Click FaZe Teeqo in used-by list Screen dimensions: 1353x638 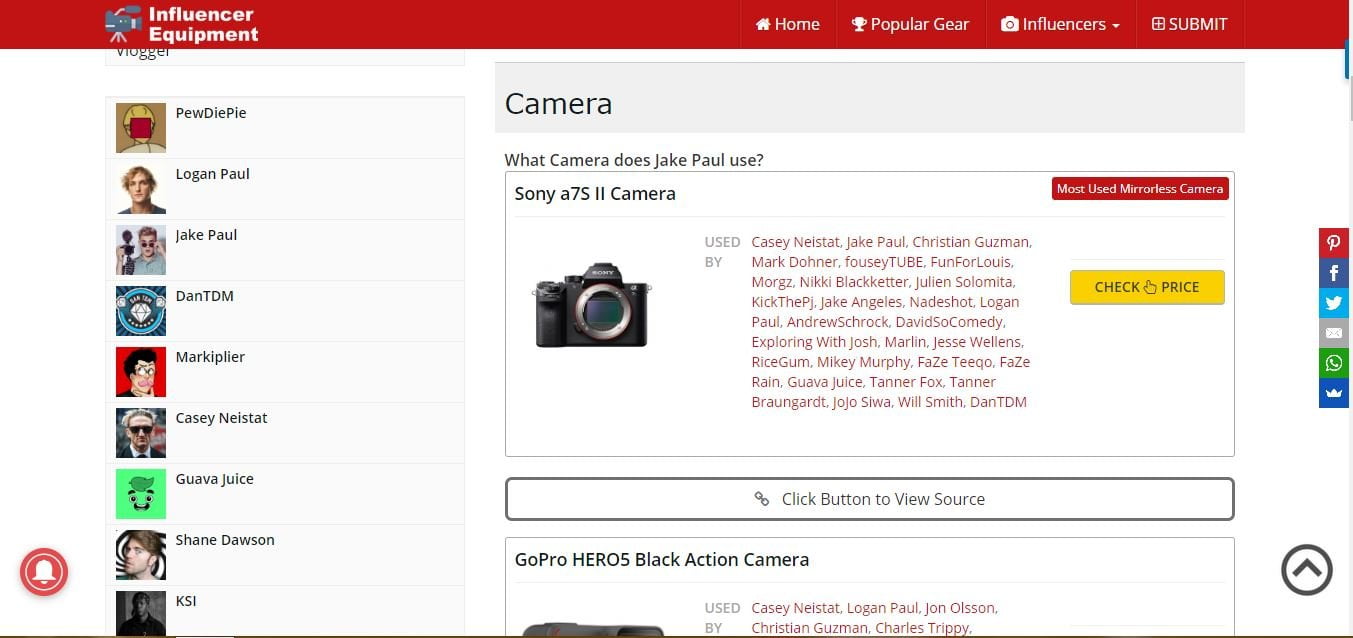click(x=955, y=362)
